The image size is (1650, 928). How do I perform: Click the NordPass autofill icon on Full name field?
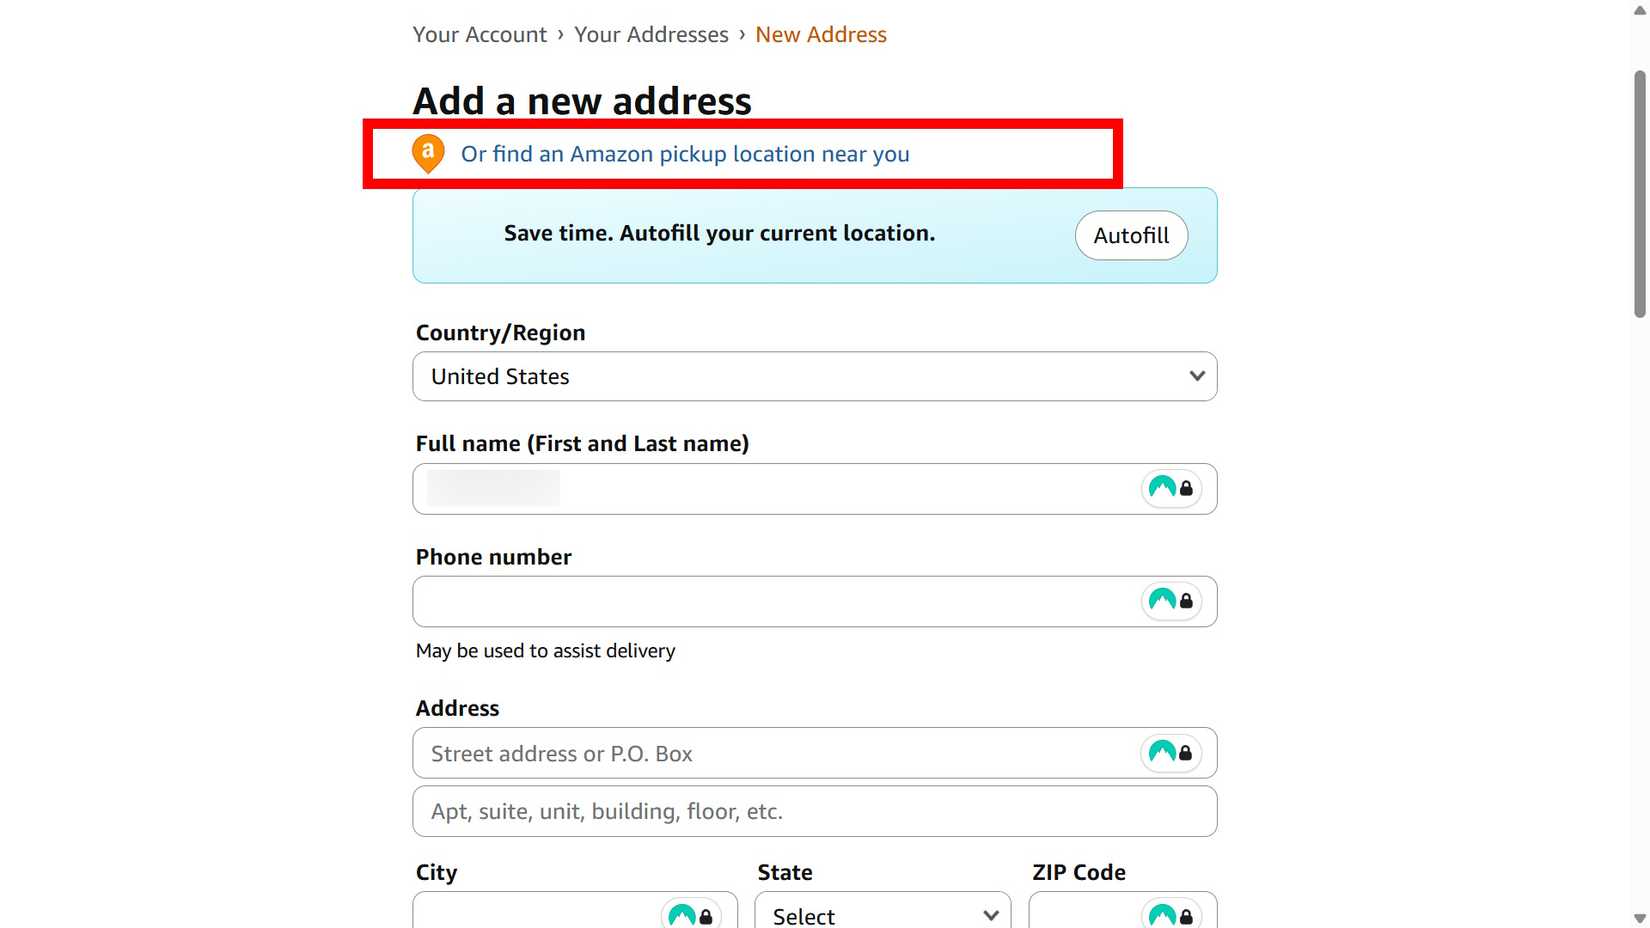[x=1170, y=488]
